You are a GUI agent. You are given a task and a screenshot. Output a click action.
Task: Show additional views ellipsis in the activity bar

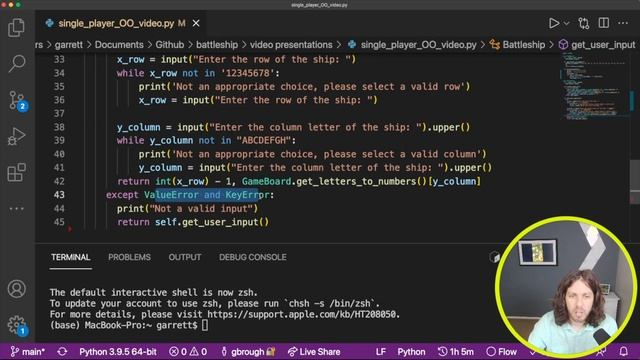click(16, 209)
